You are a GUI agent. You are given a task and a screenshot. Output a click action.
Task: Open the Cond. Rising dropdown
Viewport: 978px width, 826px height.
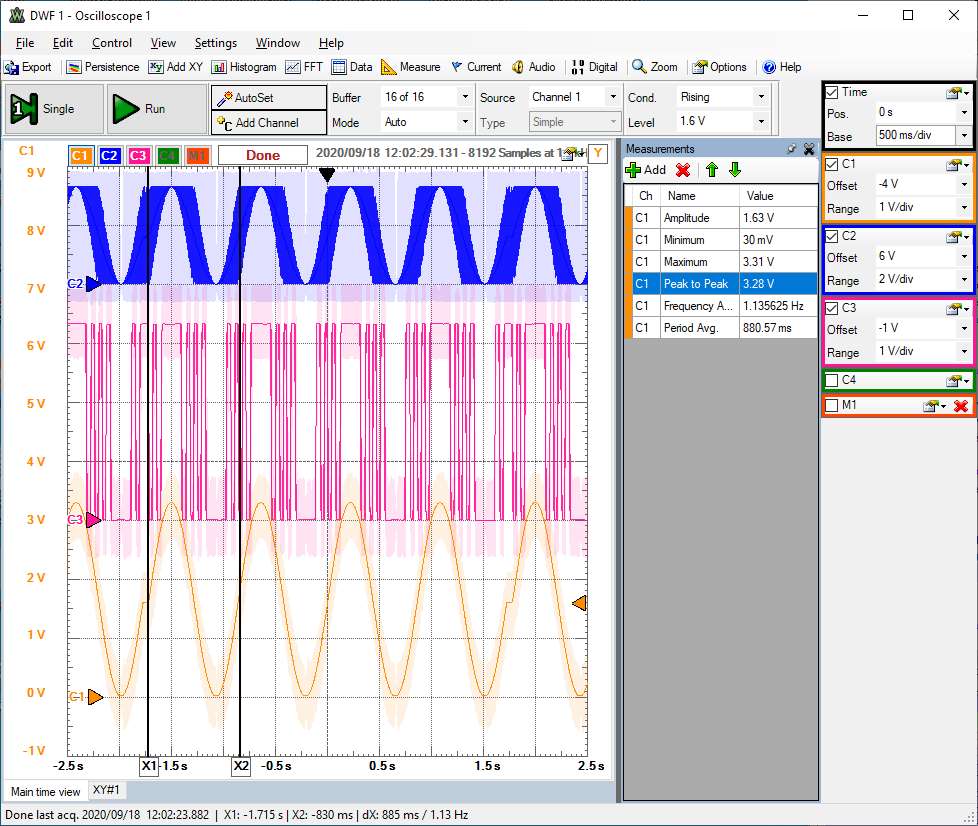coord(761,97)
